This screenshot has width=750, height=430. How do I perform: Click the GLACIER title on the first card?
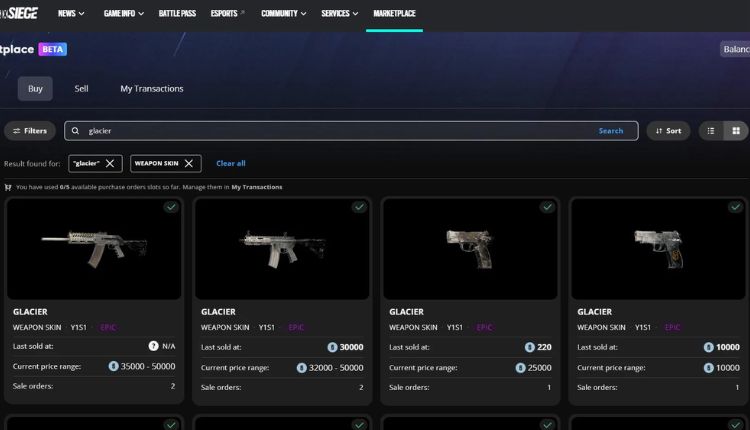coord(30,312)
